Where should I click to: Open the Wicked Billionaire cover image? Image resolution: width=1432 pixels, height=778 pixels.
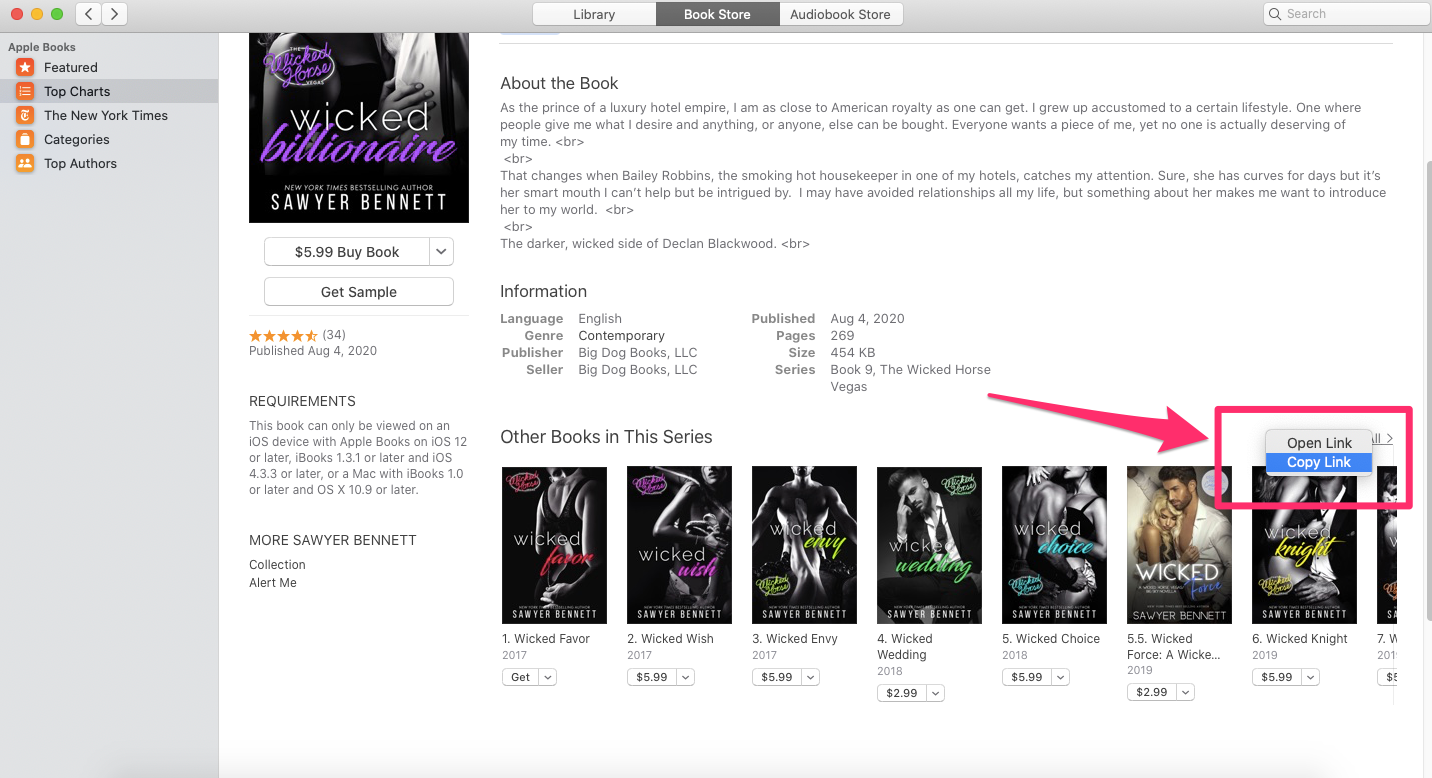click(359, 128)
